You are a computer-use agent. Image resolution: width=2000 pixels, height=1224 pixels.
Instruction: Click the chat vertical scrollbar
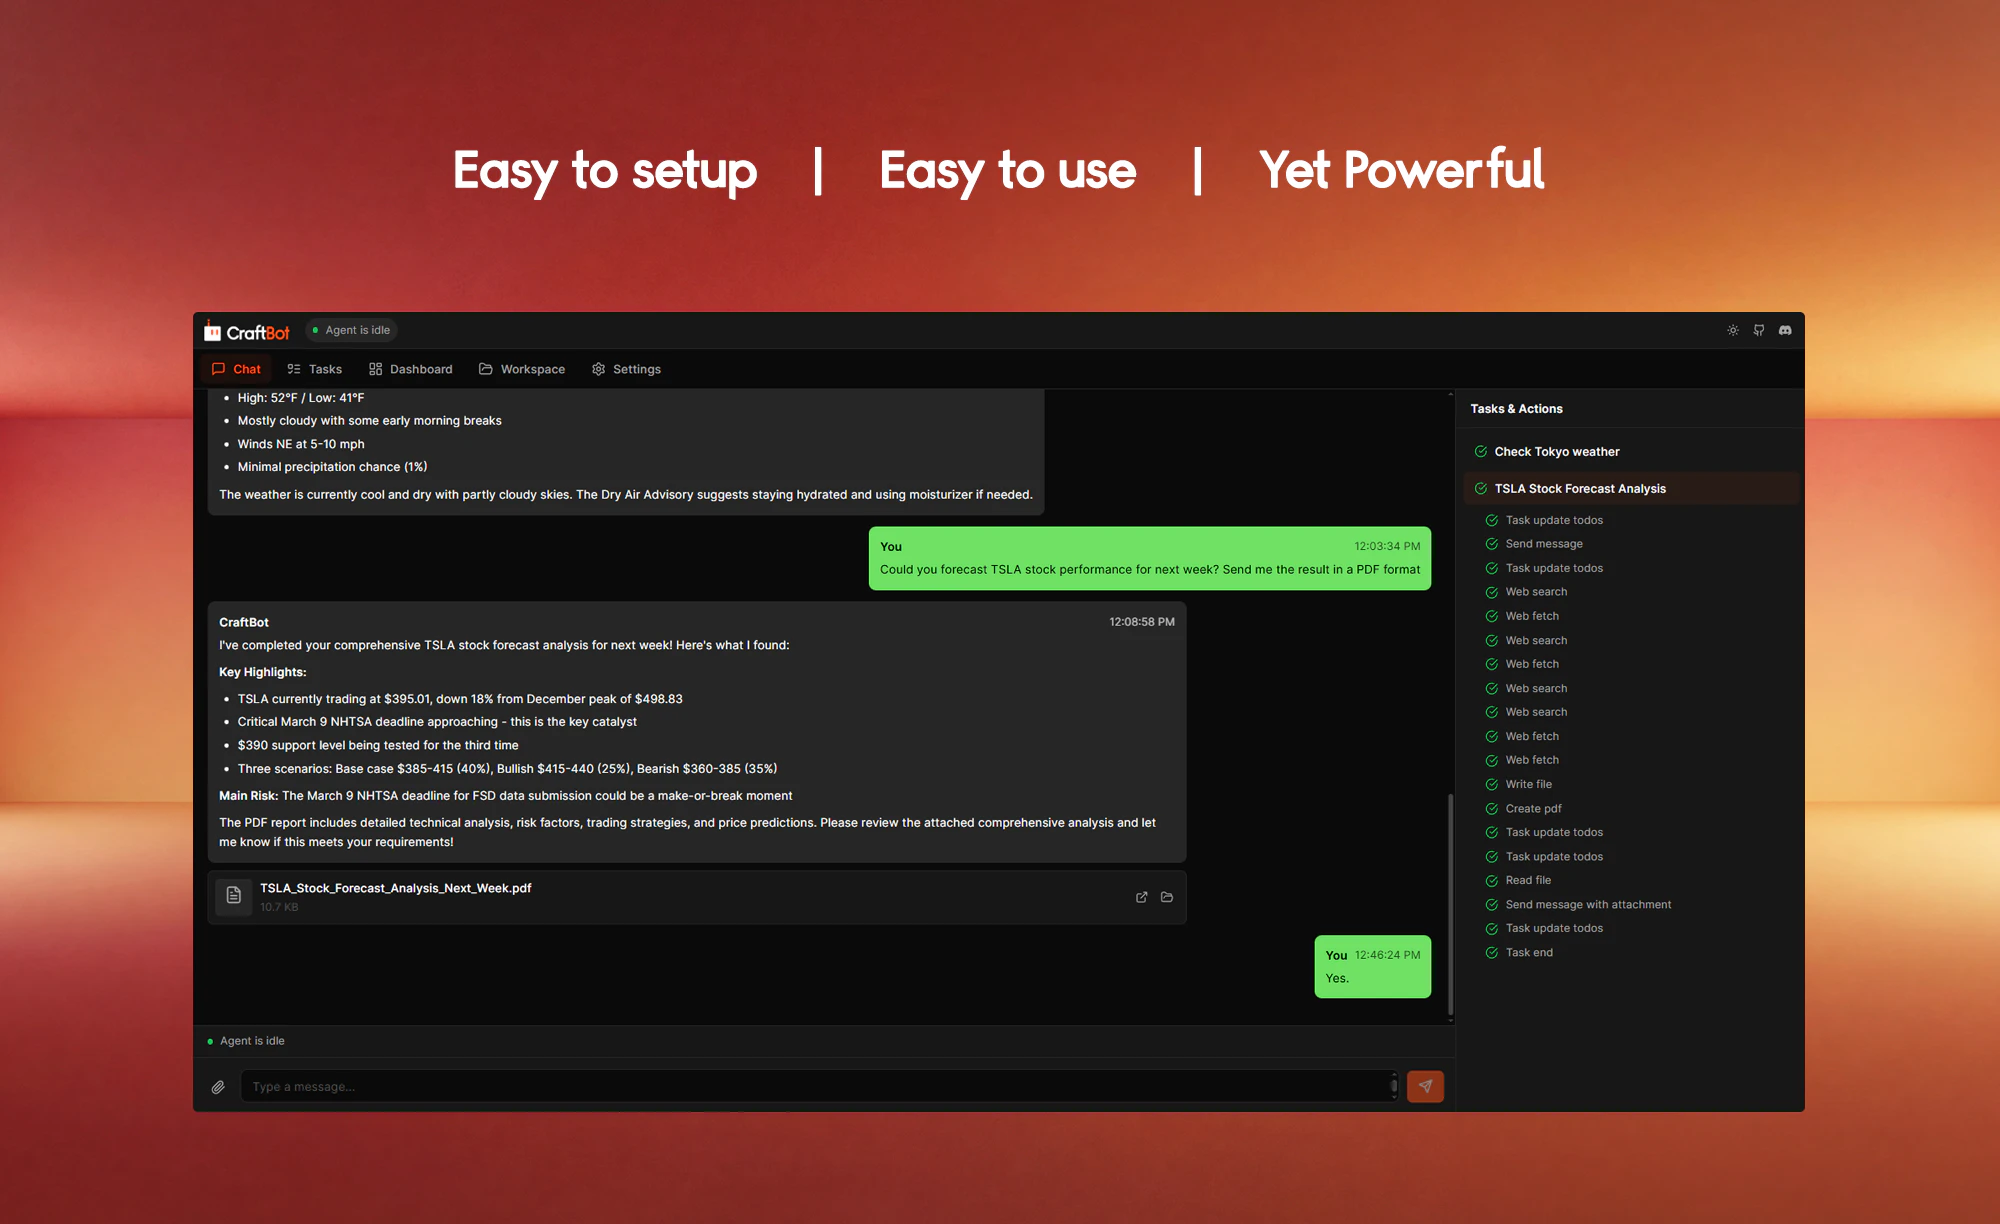[x=1450, y=905]
